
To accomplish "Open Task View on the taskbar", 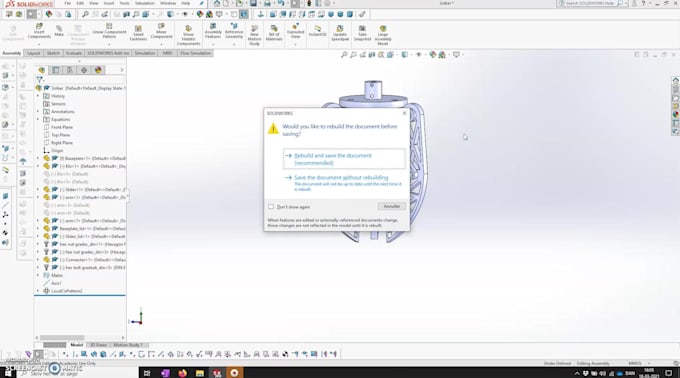I will (x=147, y=373).
